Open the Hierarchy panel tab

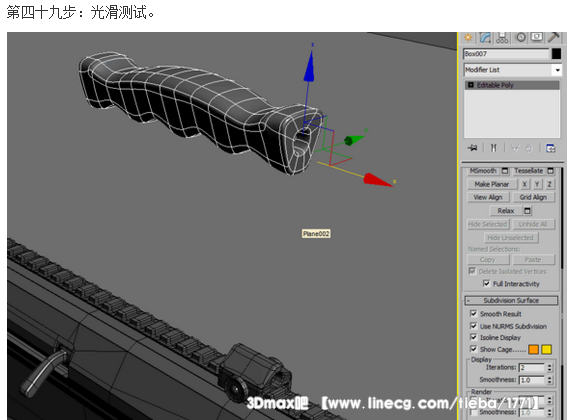(x=502, y=37)
